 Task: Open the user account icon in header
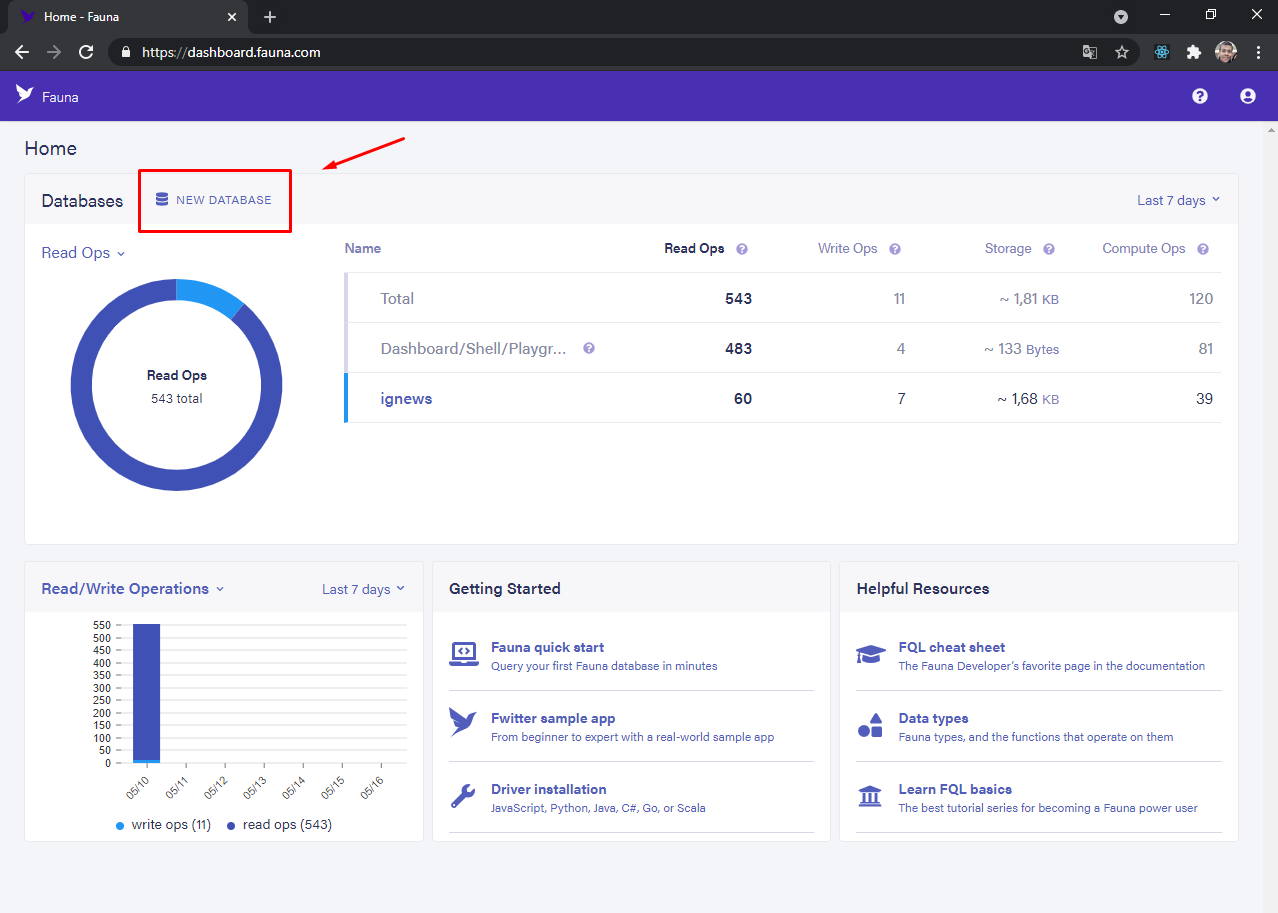(x=1248, y=96)
